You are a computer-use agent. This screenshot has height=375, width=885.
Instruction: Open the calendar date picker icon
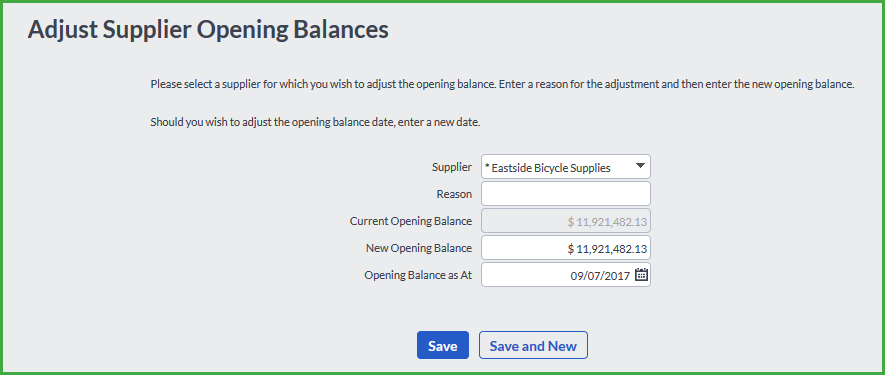click(x=641, y=275)
